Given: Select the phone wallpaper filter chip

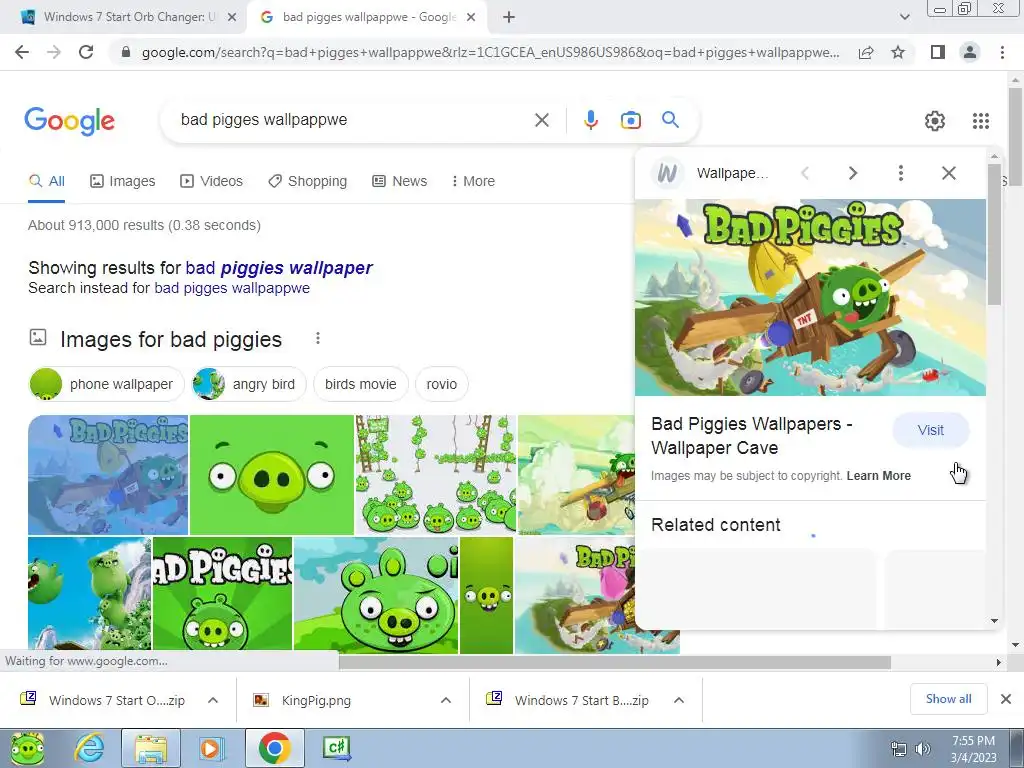Looking at the screenshot, I should 106,384.
